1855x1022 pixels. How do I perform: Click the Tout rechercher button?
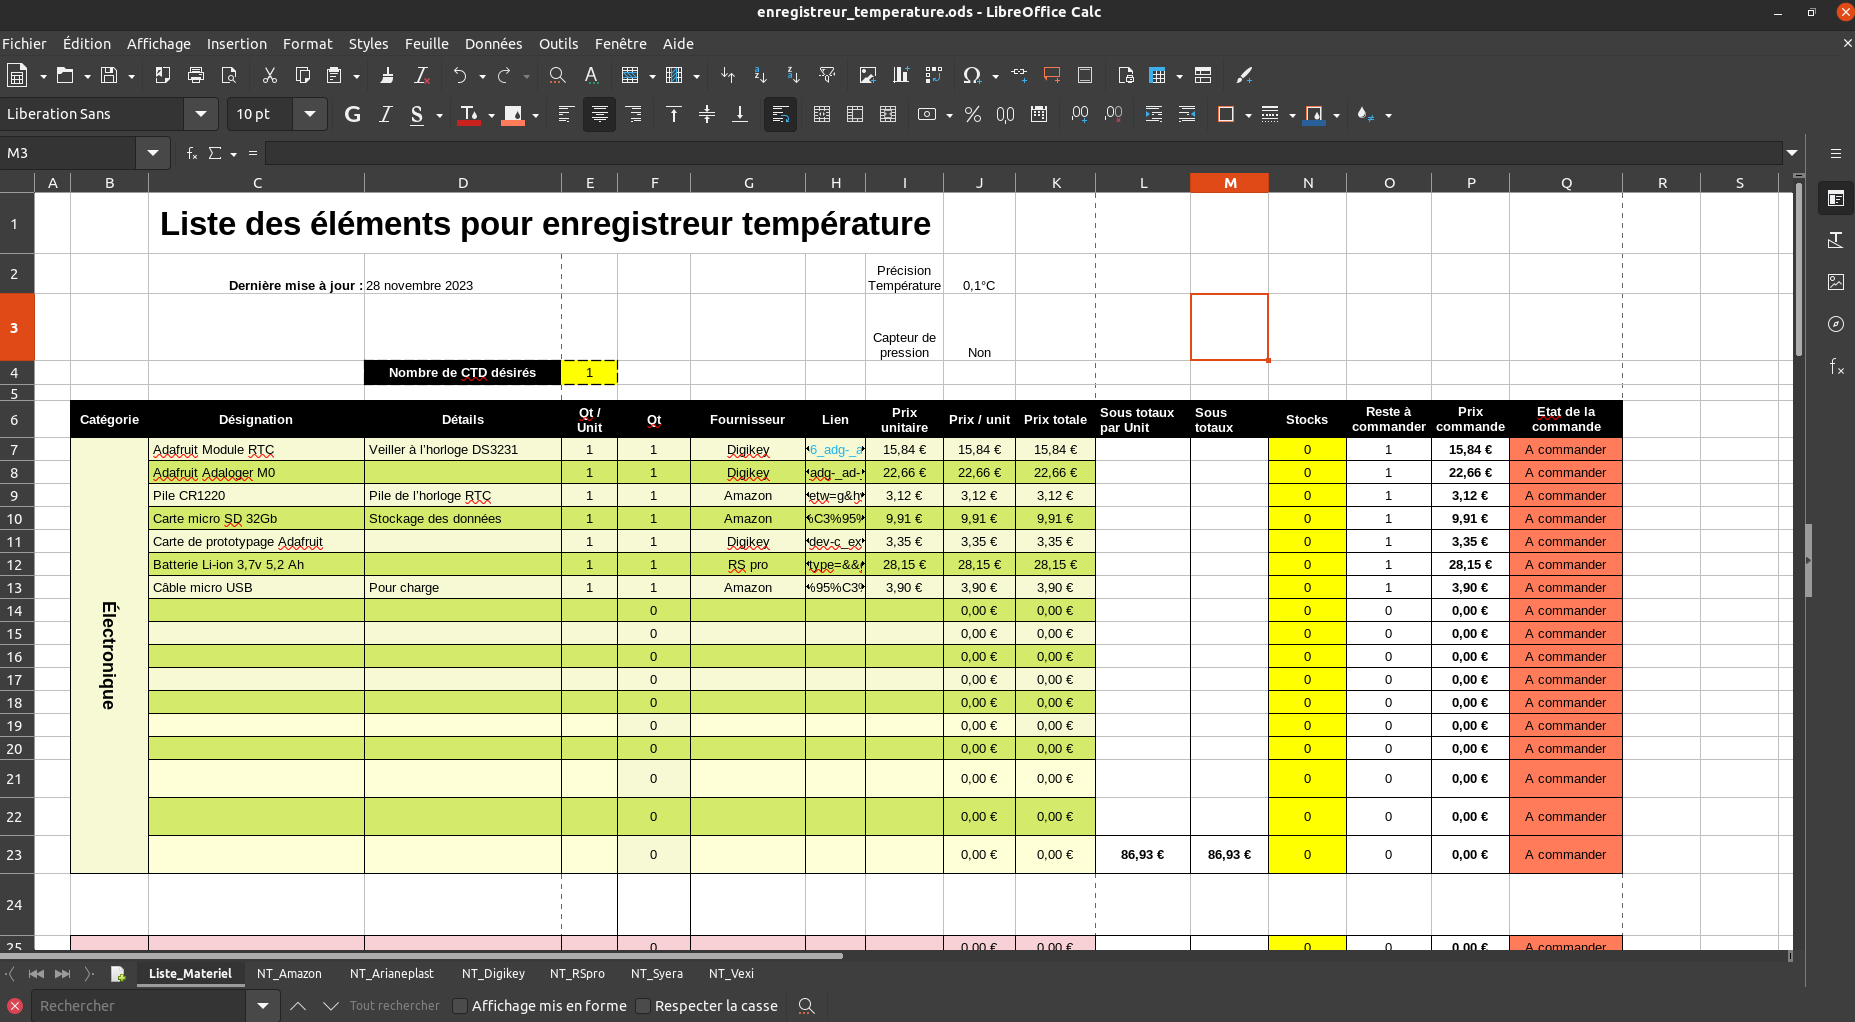pyautogui.click(x=394, y=1006)
